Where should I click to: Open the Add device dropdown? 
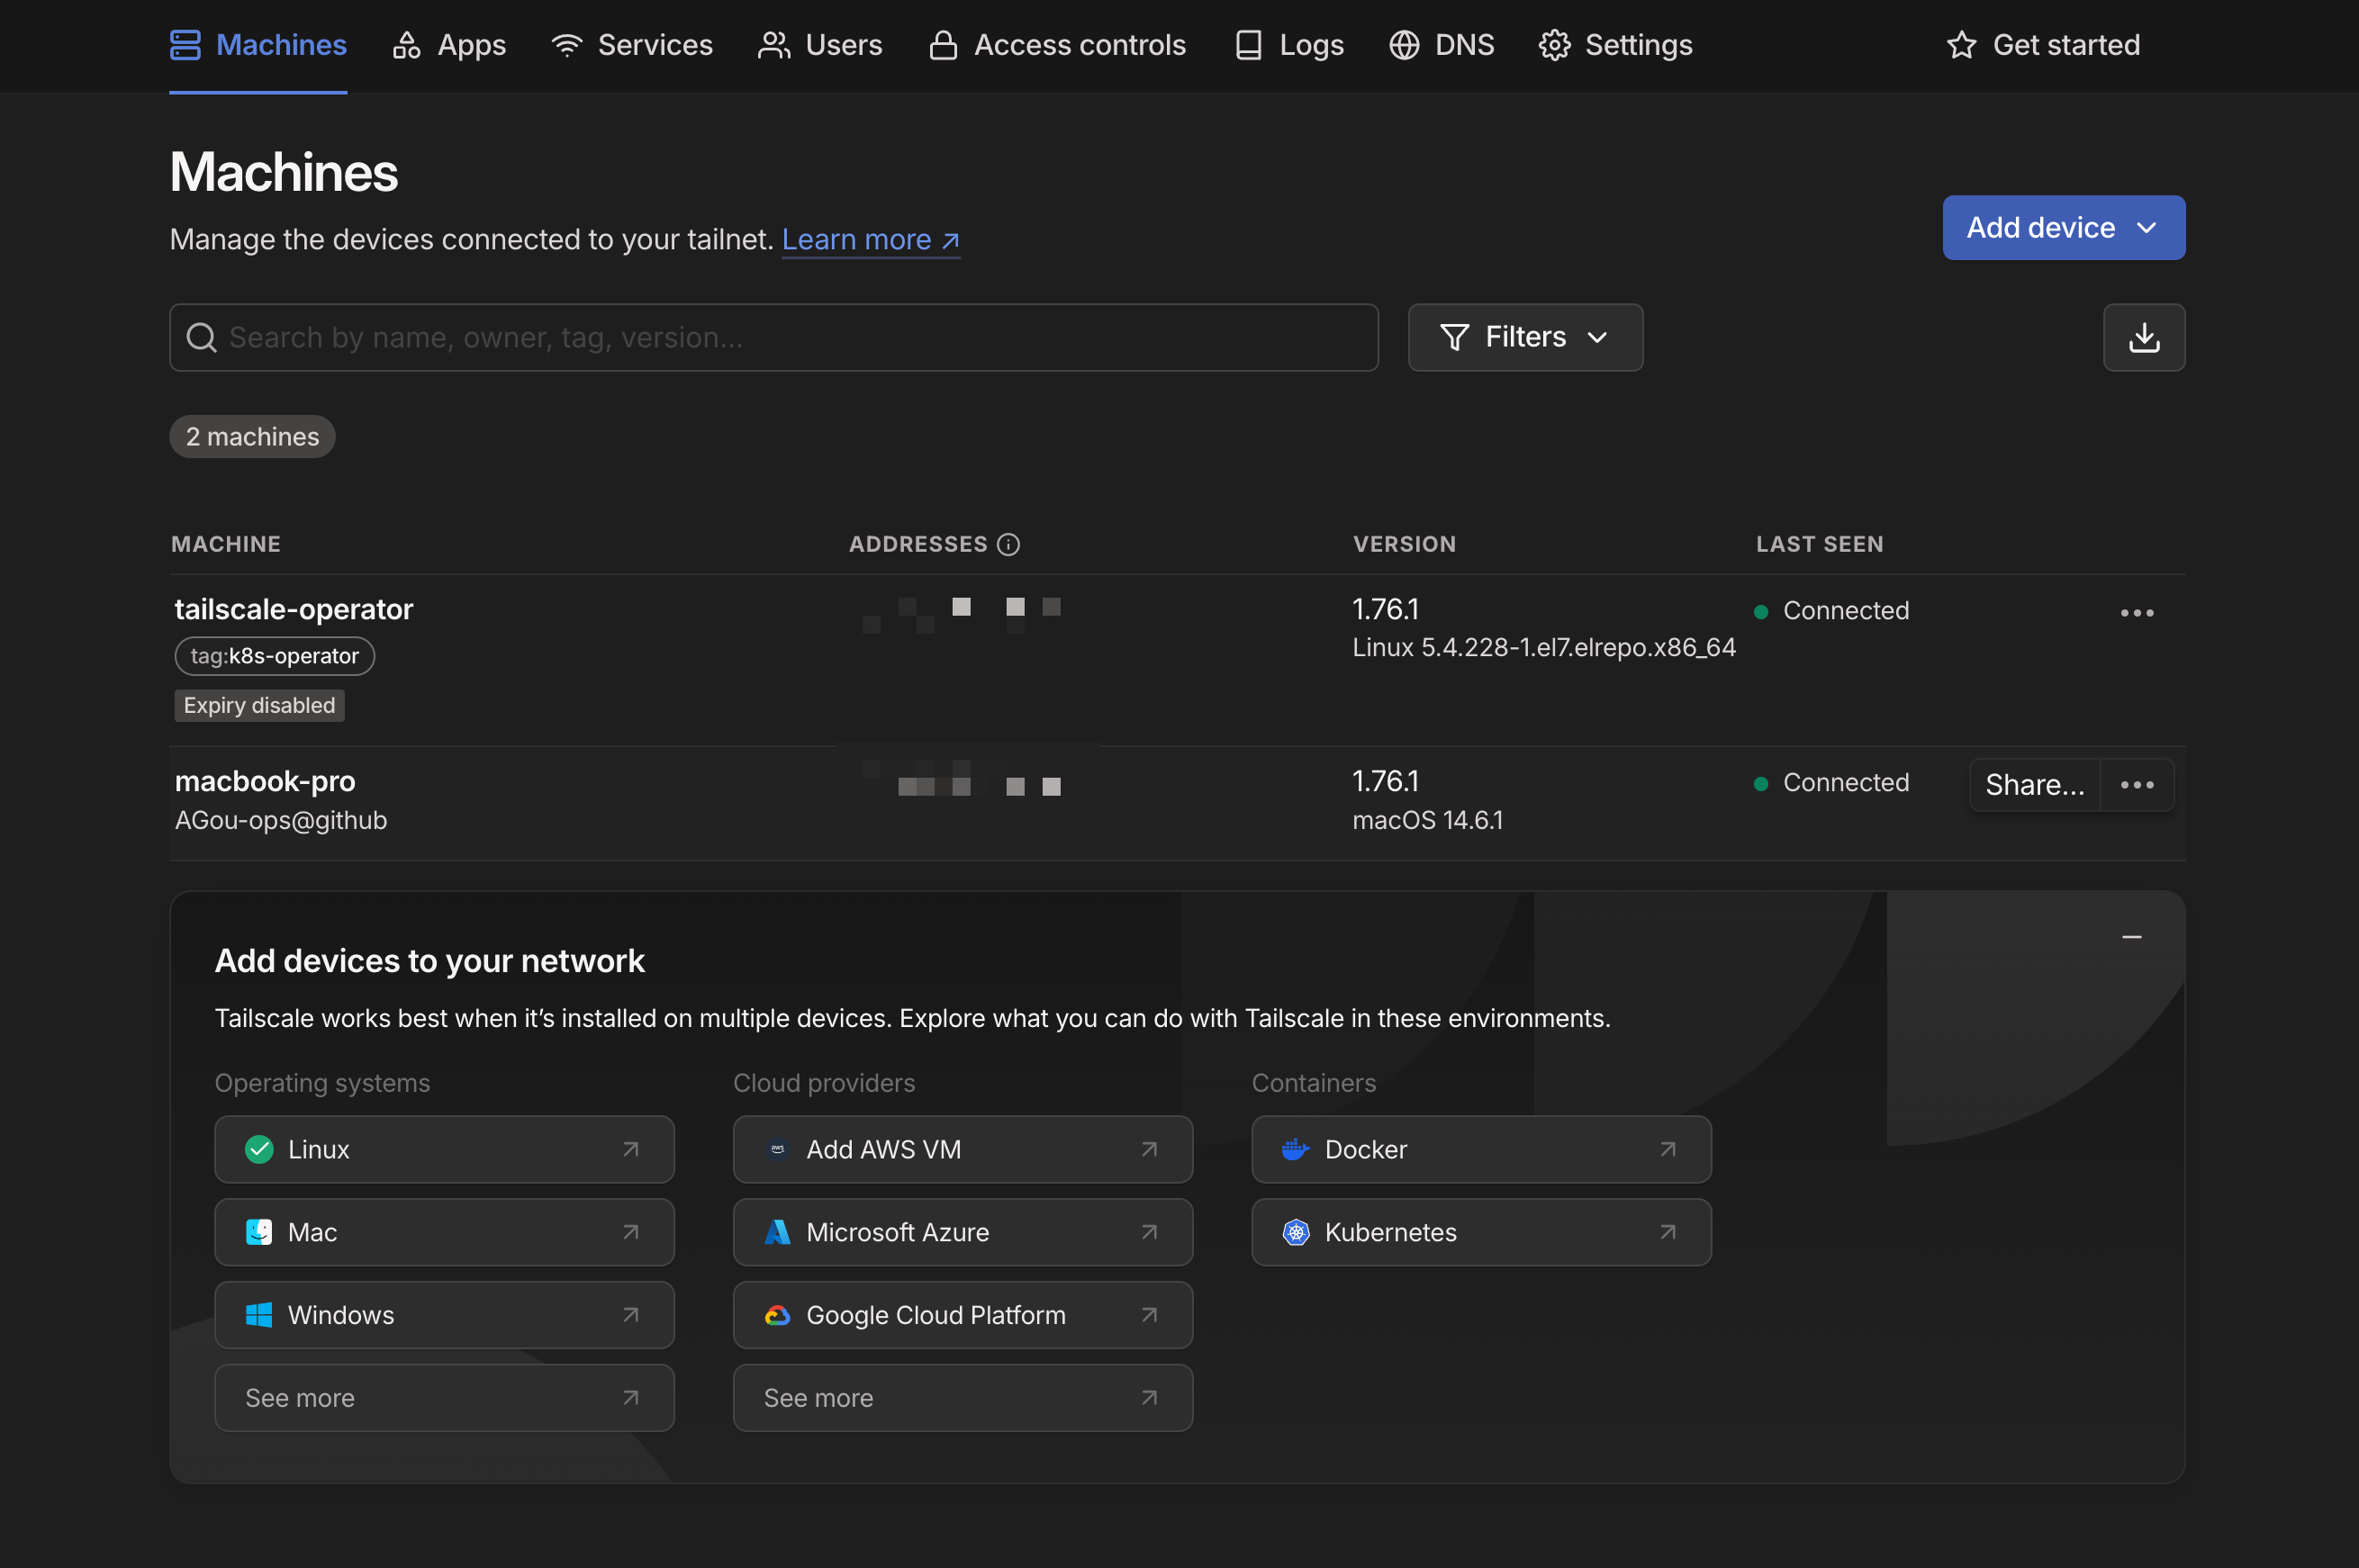pos(2063,228)
